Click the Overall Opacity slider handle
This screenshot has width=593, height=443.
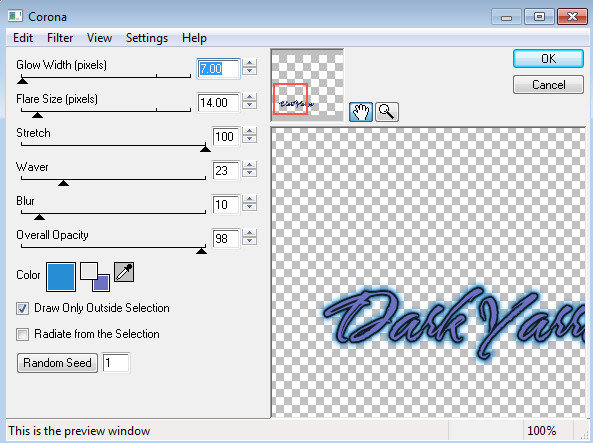[x=202, y=251]
